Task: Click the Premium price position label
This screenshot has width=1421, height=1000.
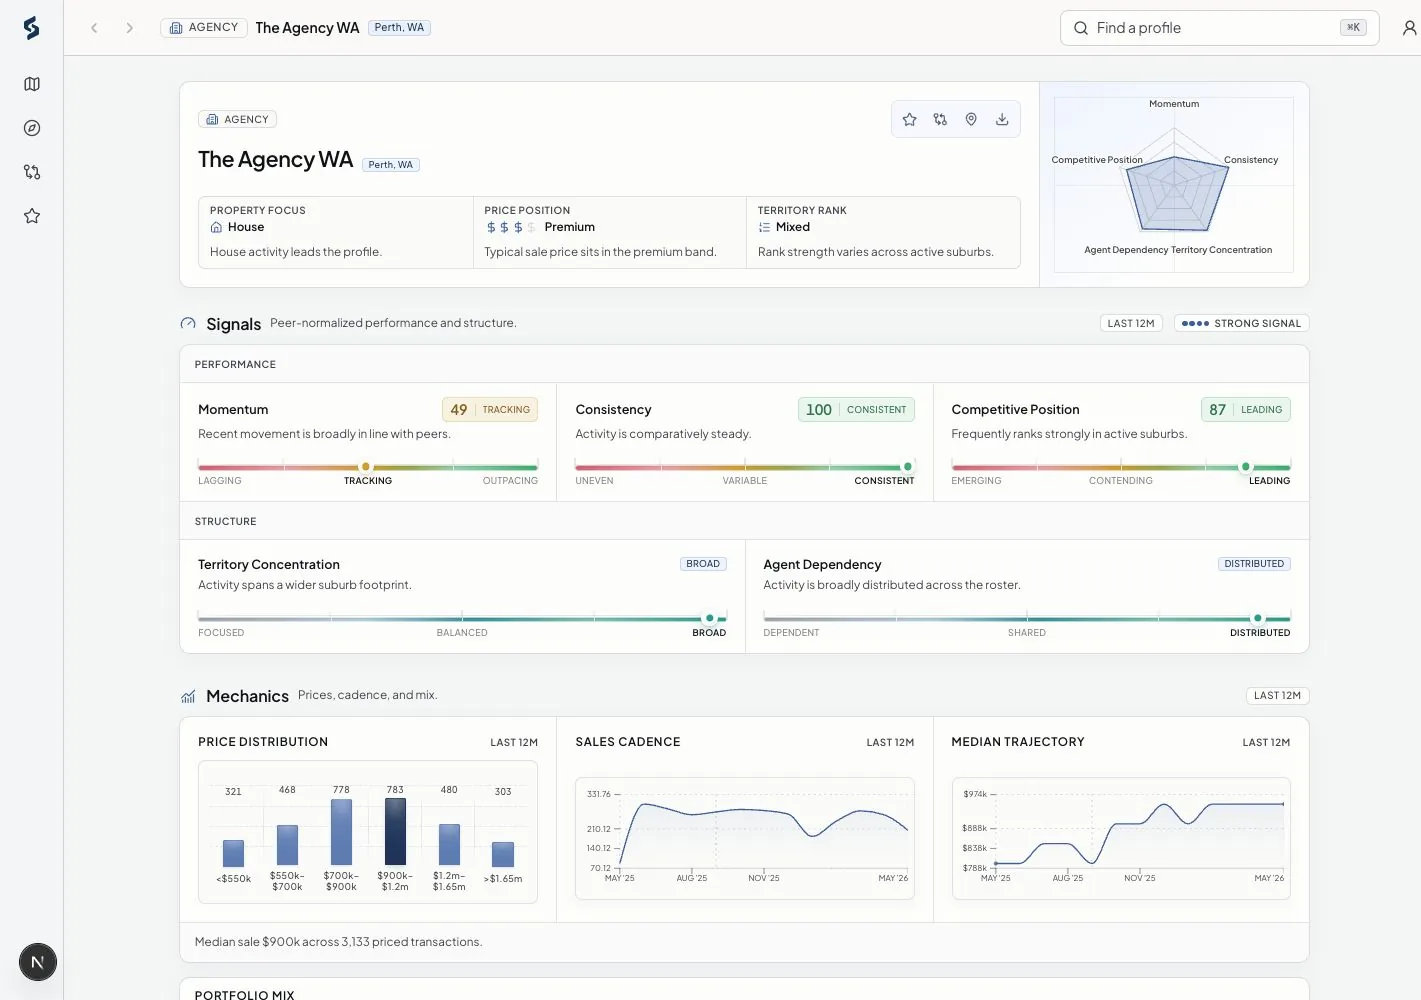Action: 570,227
